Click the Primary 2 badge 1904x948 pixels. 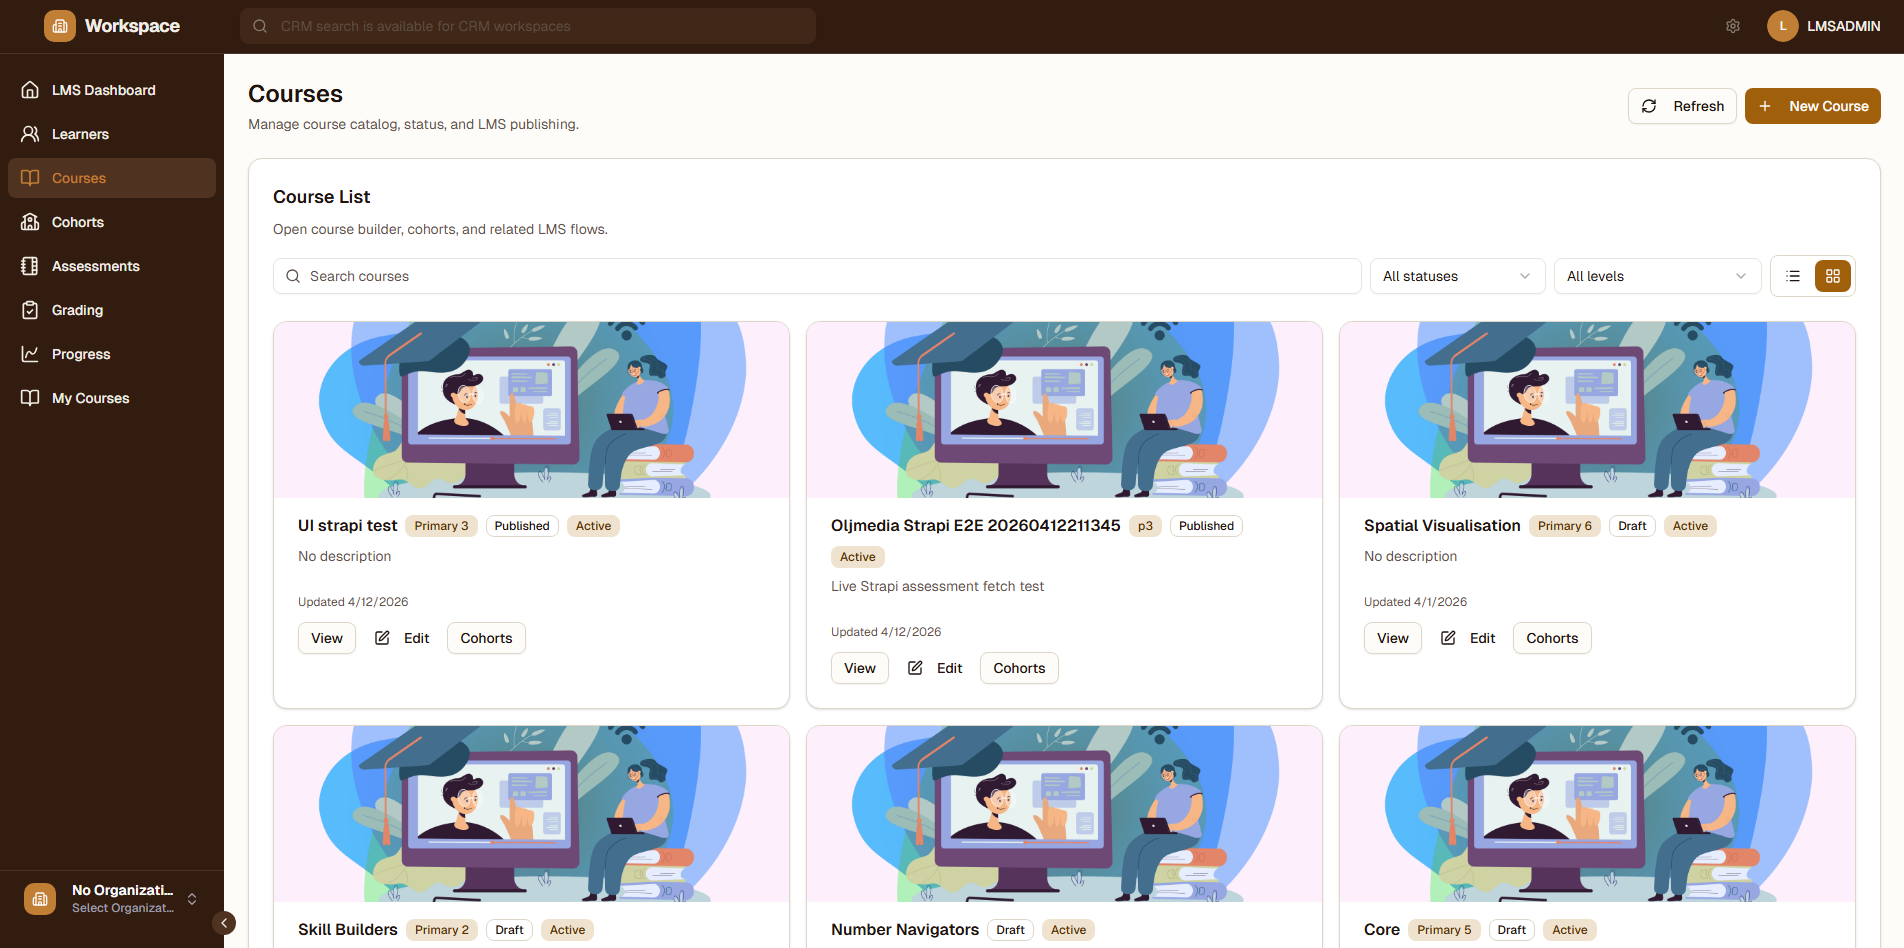(x=441, y=930)
